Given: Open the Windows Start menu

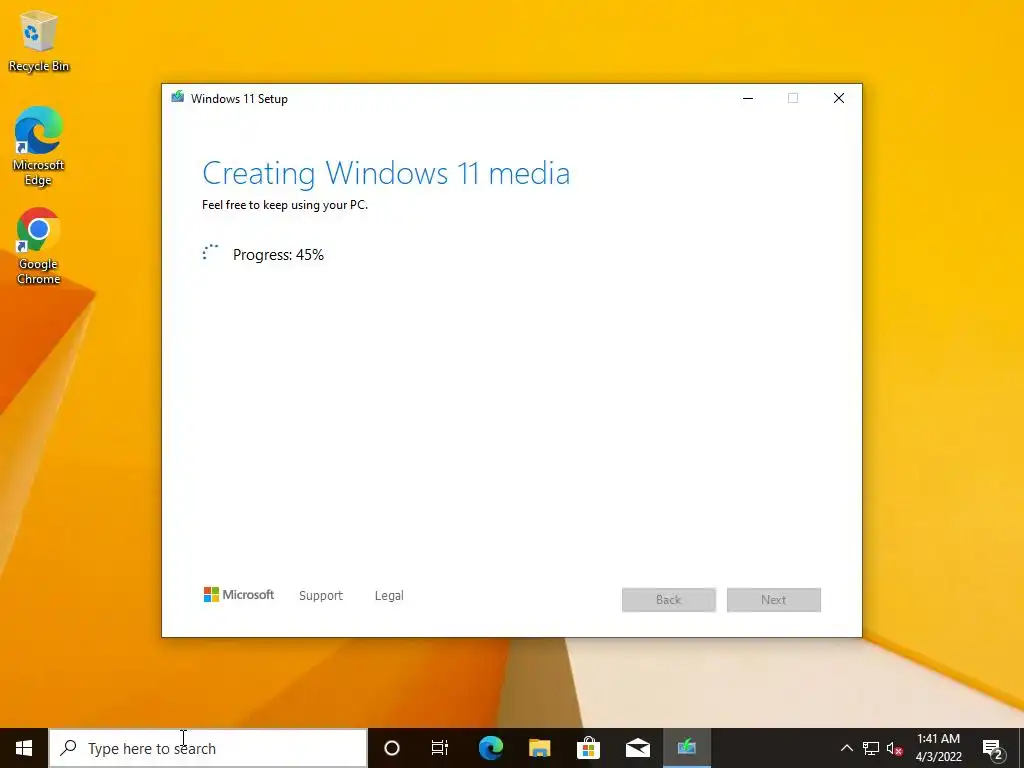Looking at the screenshot, I should coord(24,748).
